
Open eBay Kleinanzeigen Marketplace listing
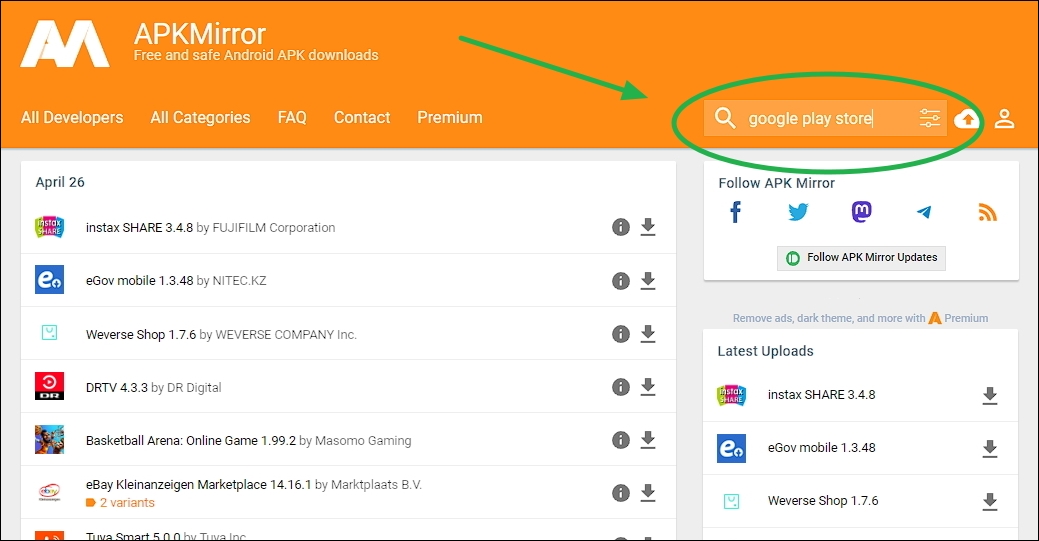[x=198, y=485]
